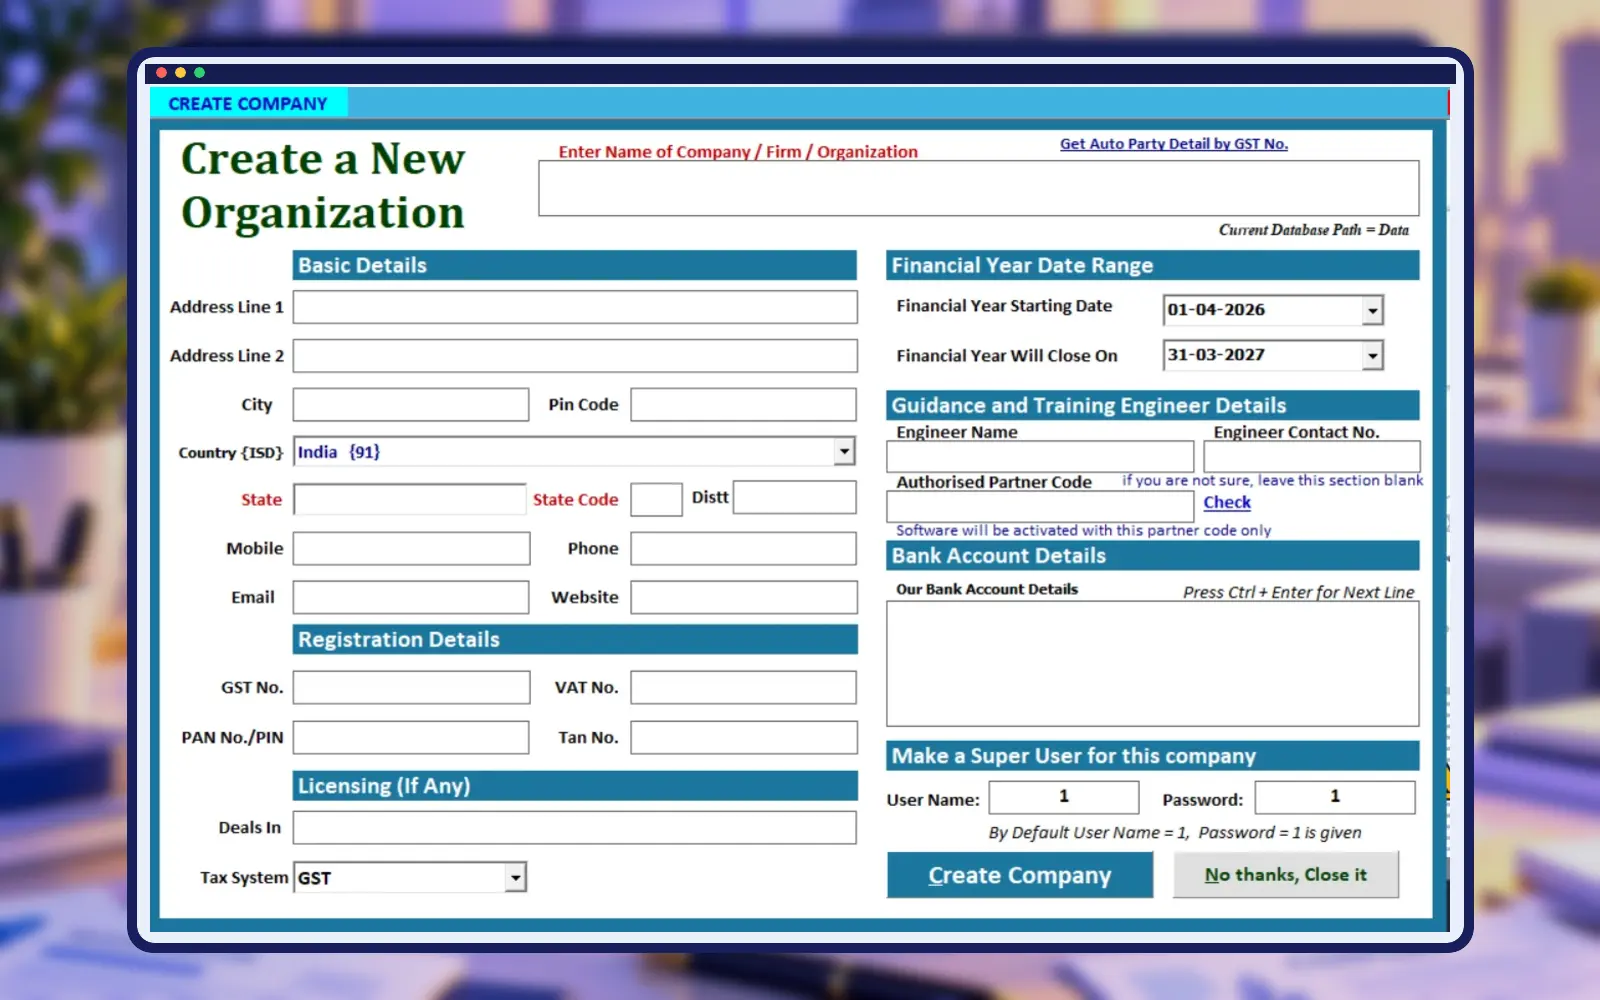Click the super user User Name field
This screenshot has width=1600, height=1000.
click(x=1064, y=797)
